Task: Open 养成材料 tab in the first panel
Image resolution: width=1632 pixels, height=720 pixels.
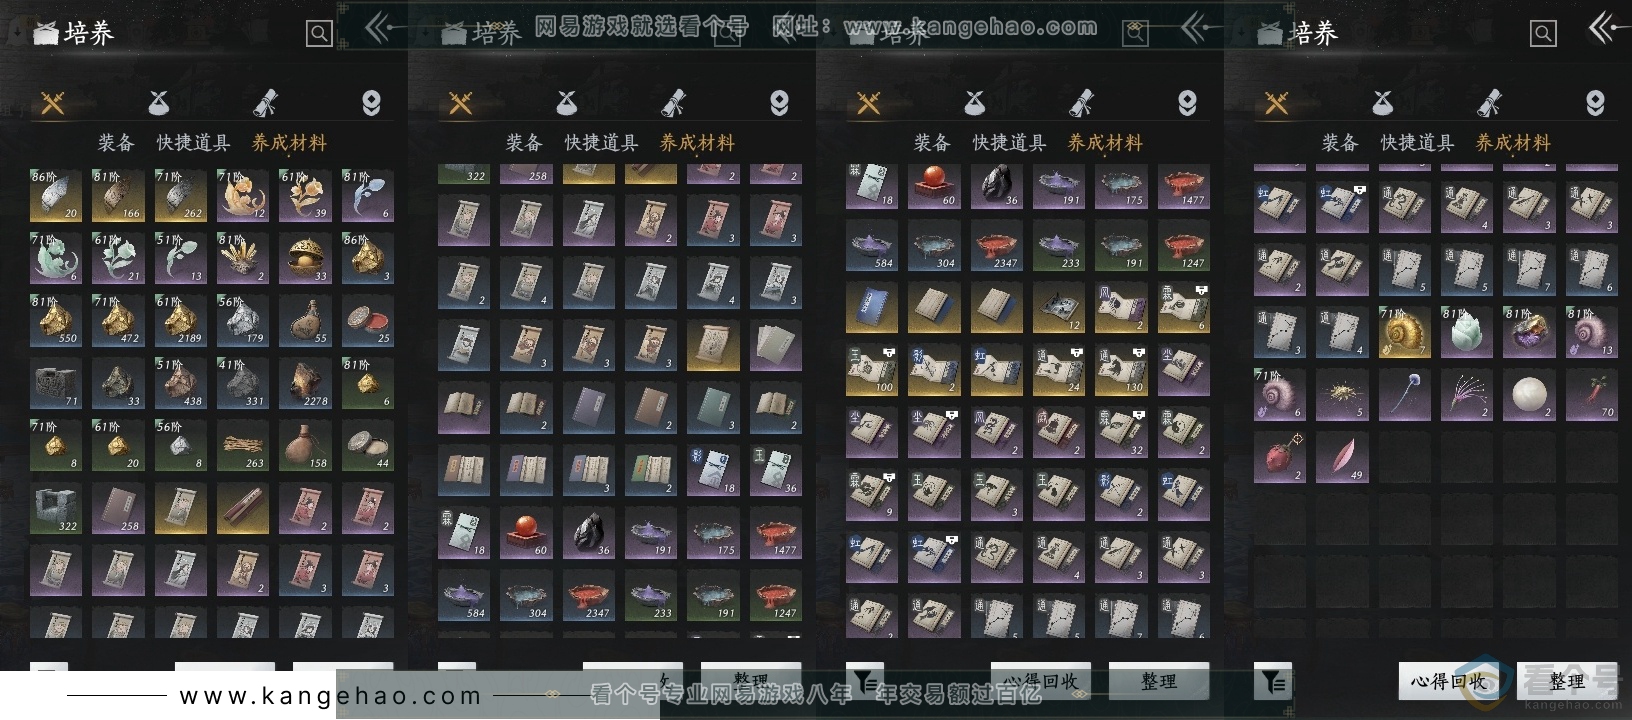Action: click(x=289, y=143)
